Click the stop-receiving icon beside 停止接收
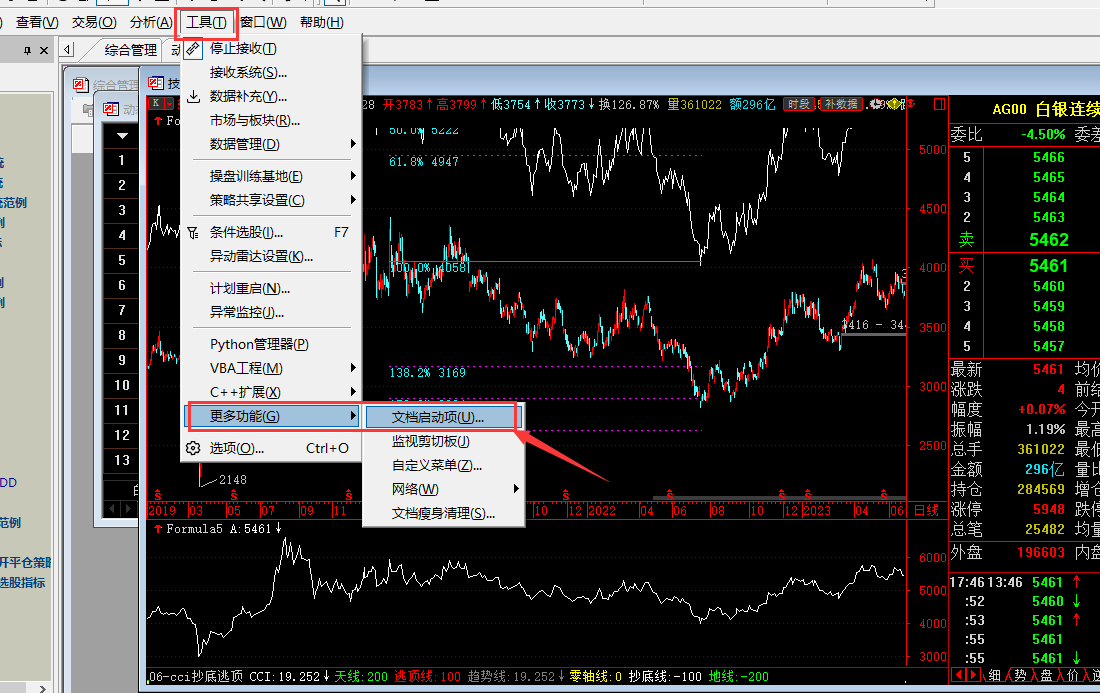This screenshot has width=1100, height=693. (x=193, y=49)
